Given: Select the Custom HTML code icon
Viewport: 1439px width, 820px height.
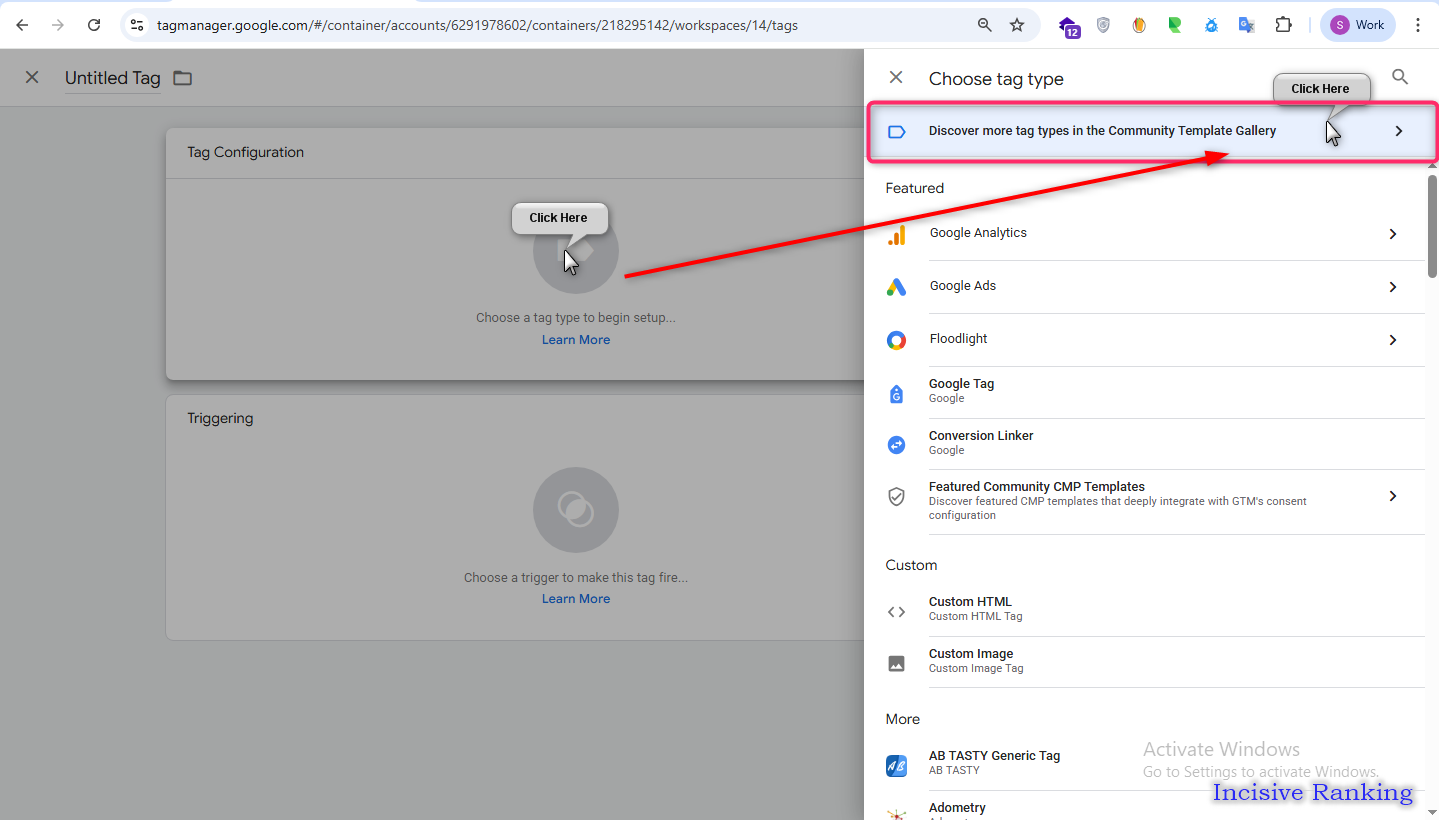Looking at the screenshot, I should (896, 612).
